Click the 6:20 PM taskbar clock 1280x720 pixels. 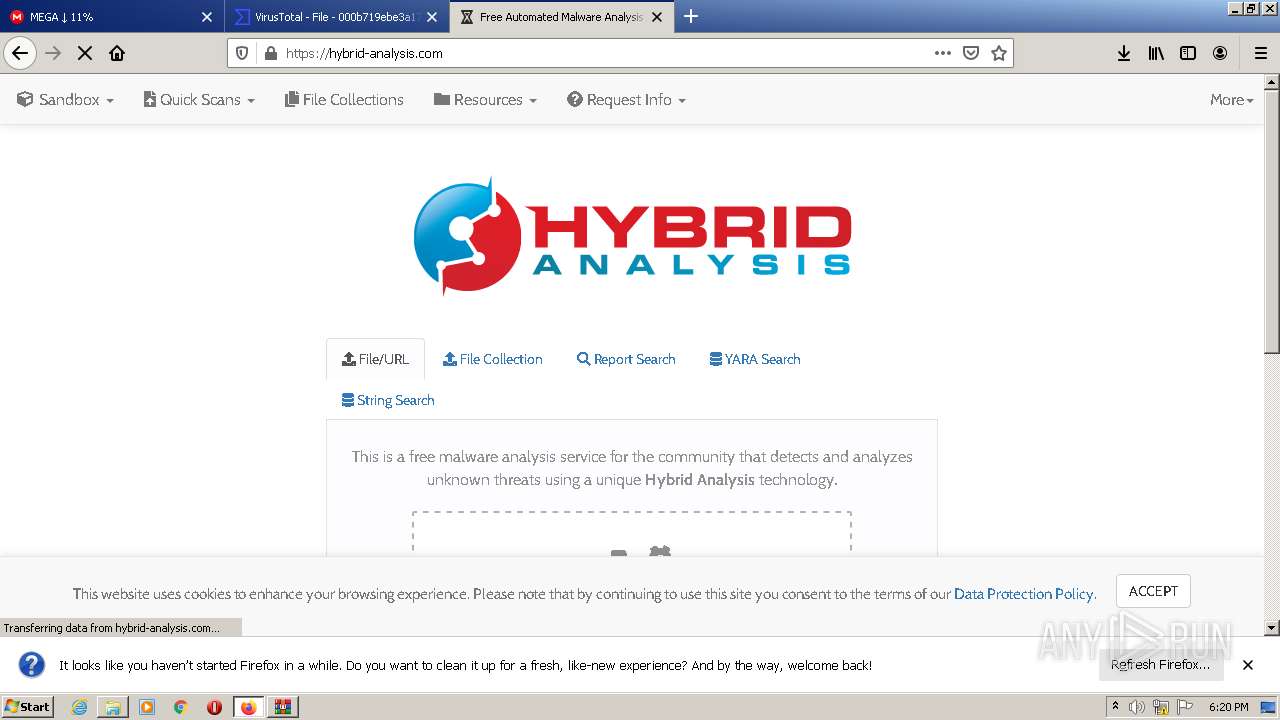(1228, 707)
